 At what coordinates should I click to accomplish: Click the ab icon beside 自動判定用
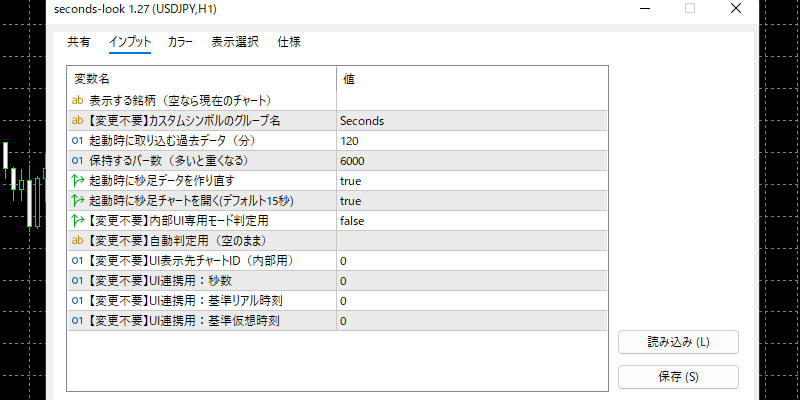pos(77,240)
